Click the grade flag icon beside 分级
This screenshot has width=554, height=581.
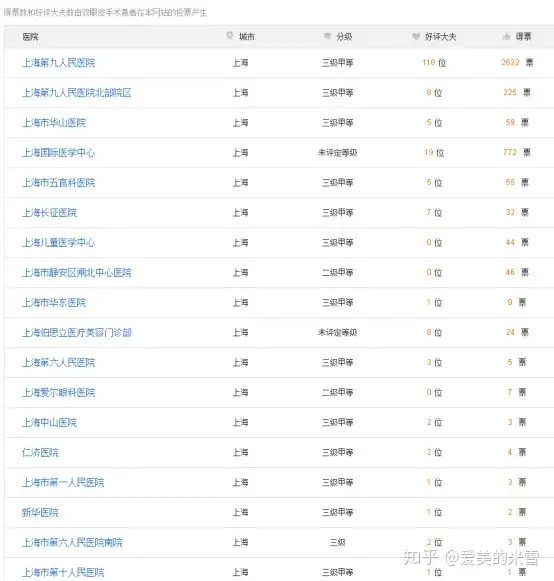tap(327, 36)
